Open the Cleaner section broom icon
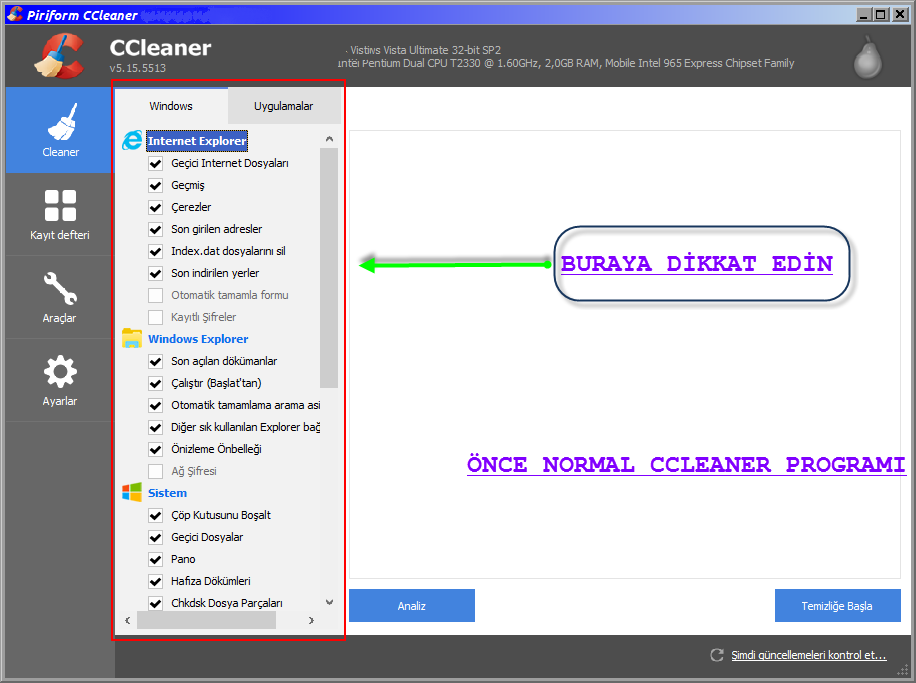 pos(62,122)
